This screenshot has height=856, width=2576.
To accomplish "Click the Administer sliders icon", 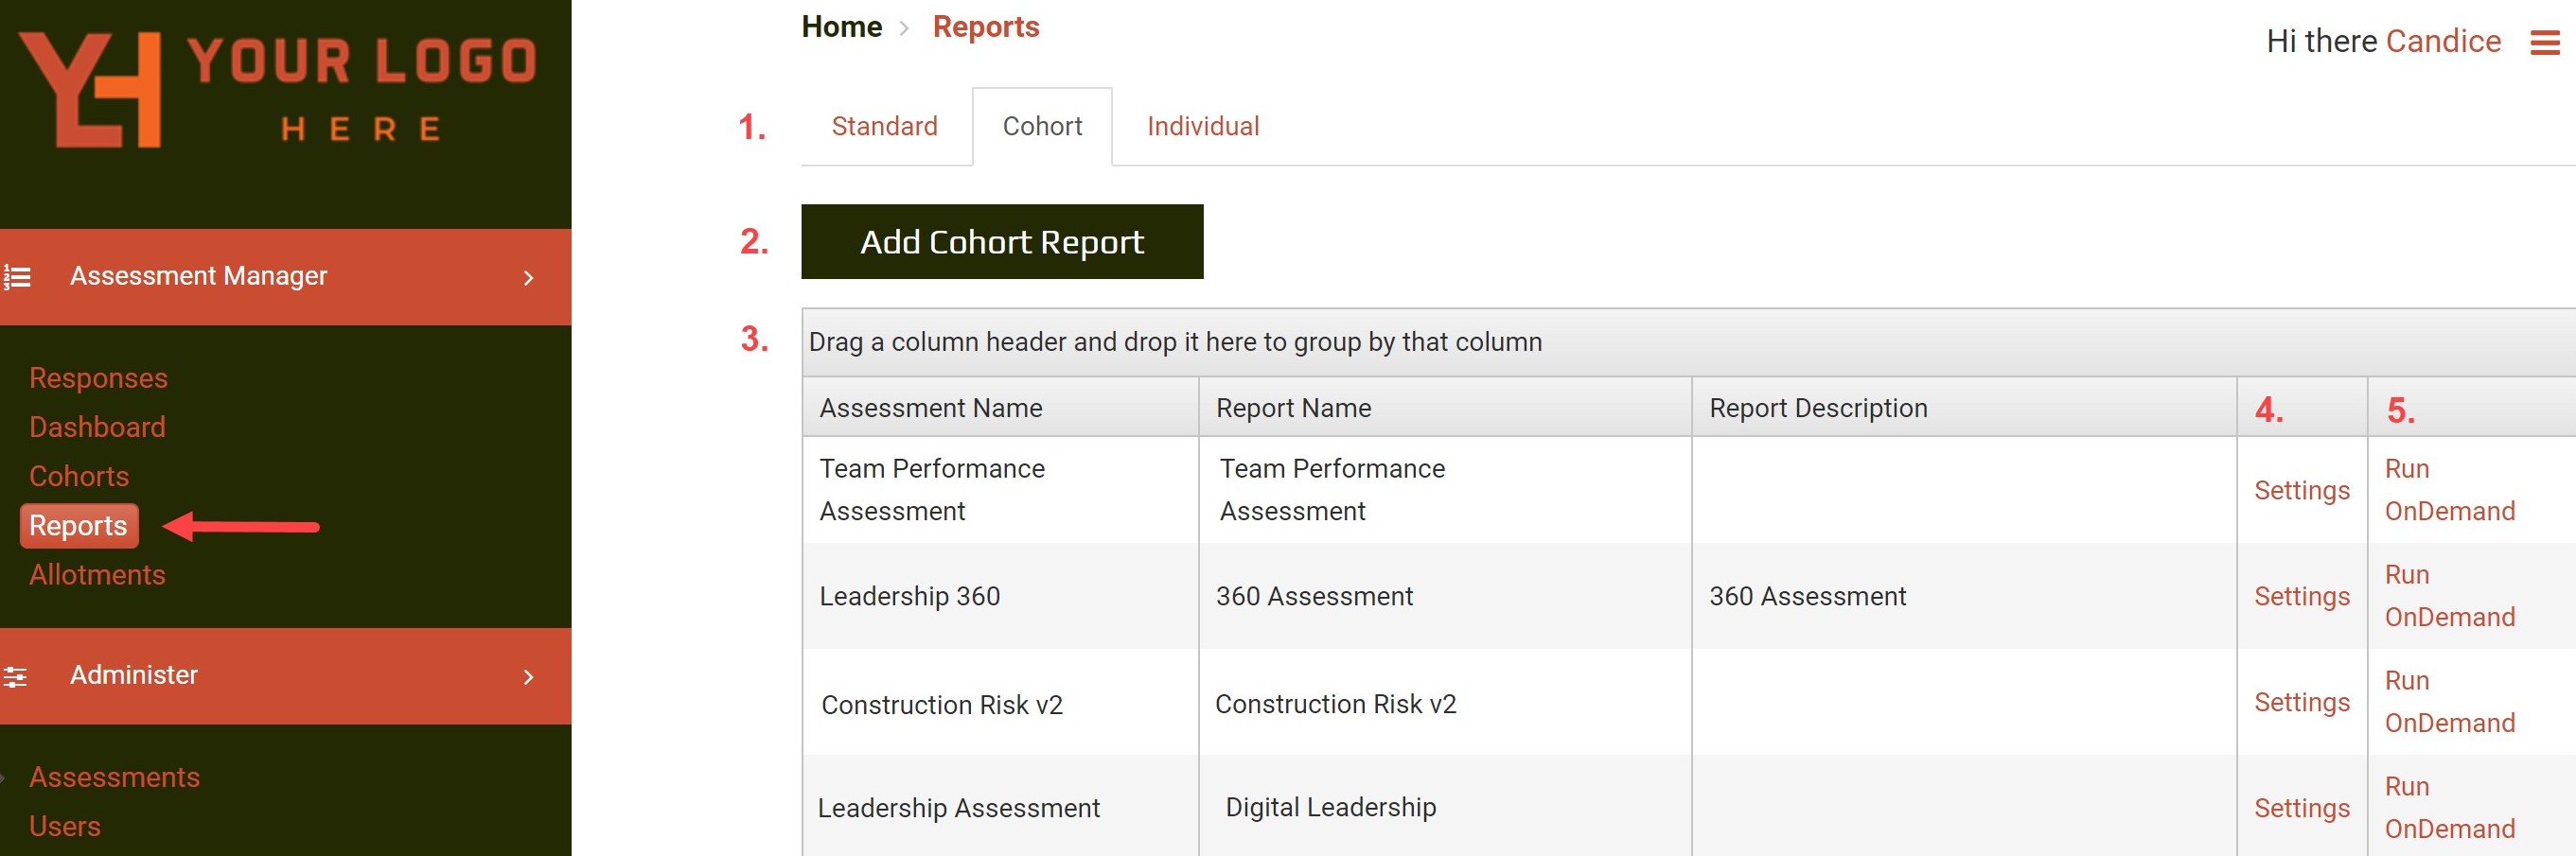I will (15, 676).
